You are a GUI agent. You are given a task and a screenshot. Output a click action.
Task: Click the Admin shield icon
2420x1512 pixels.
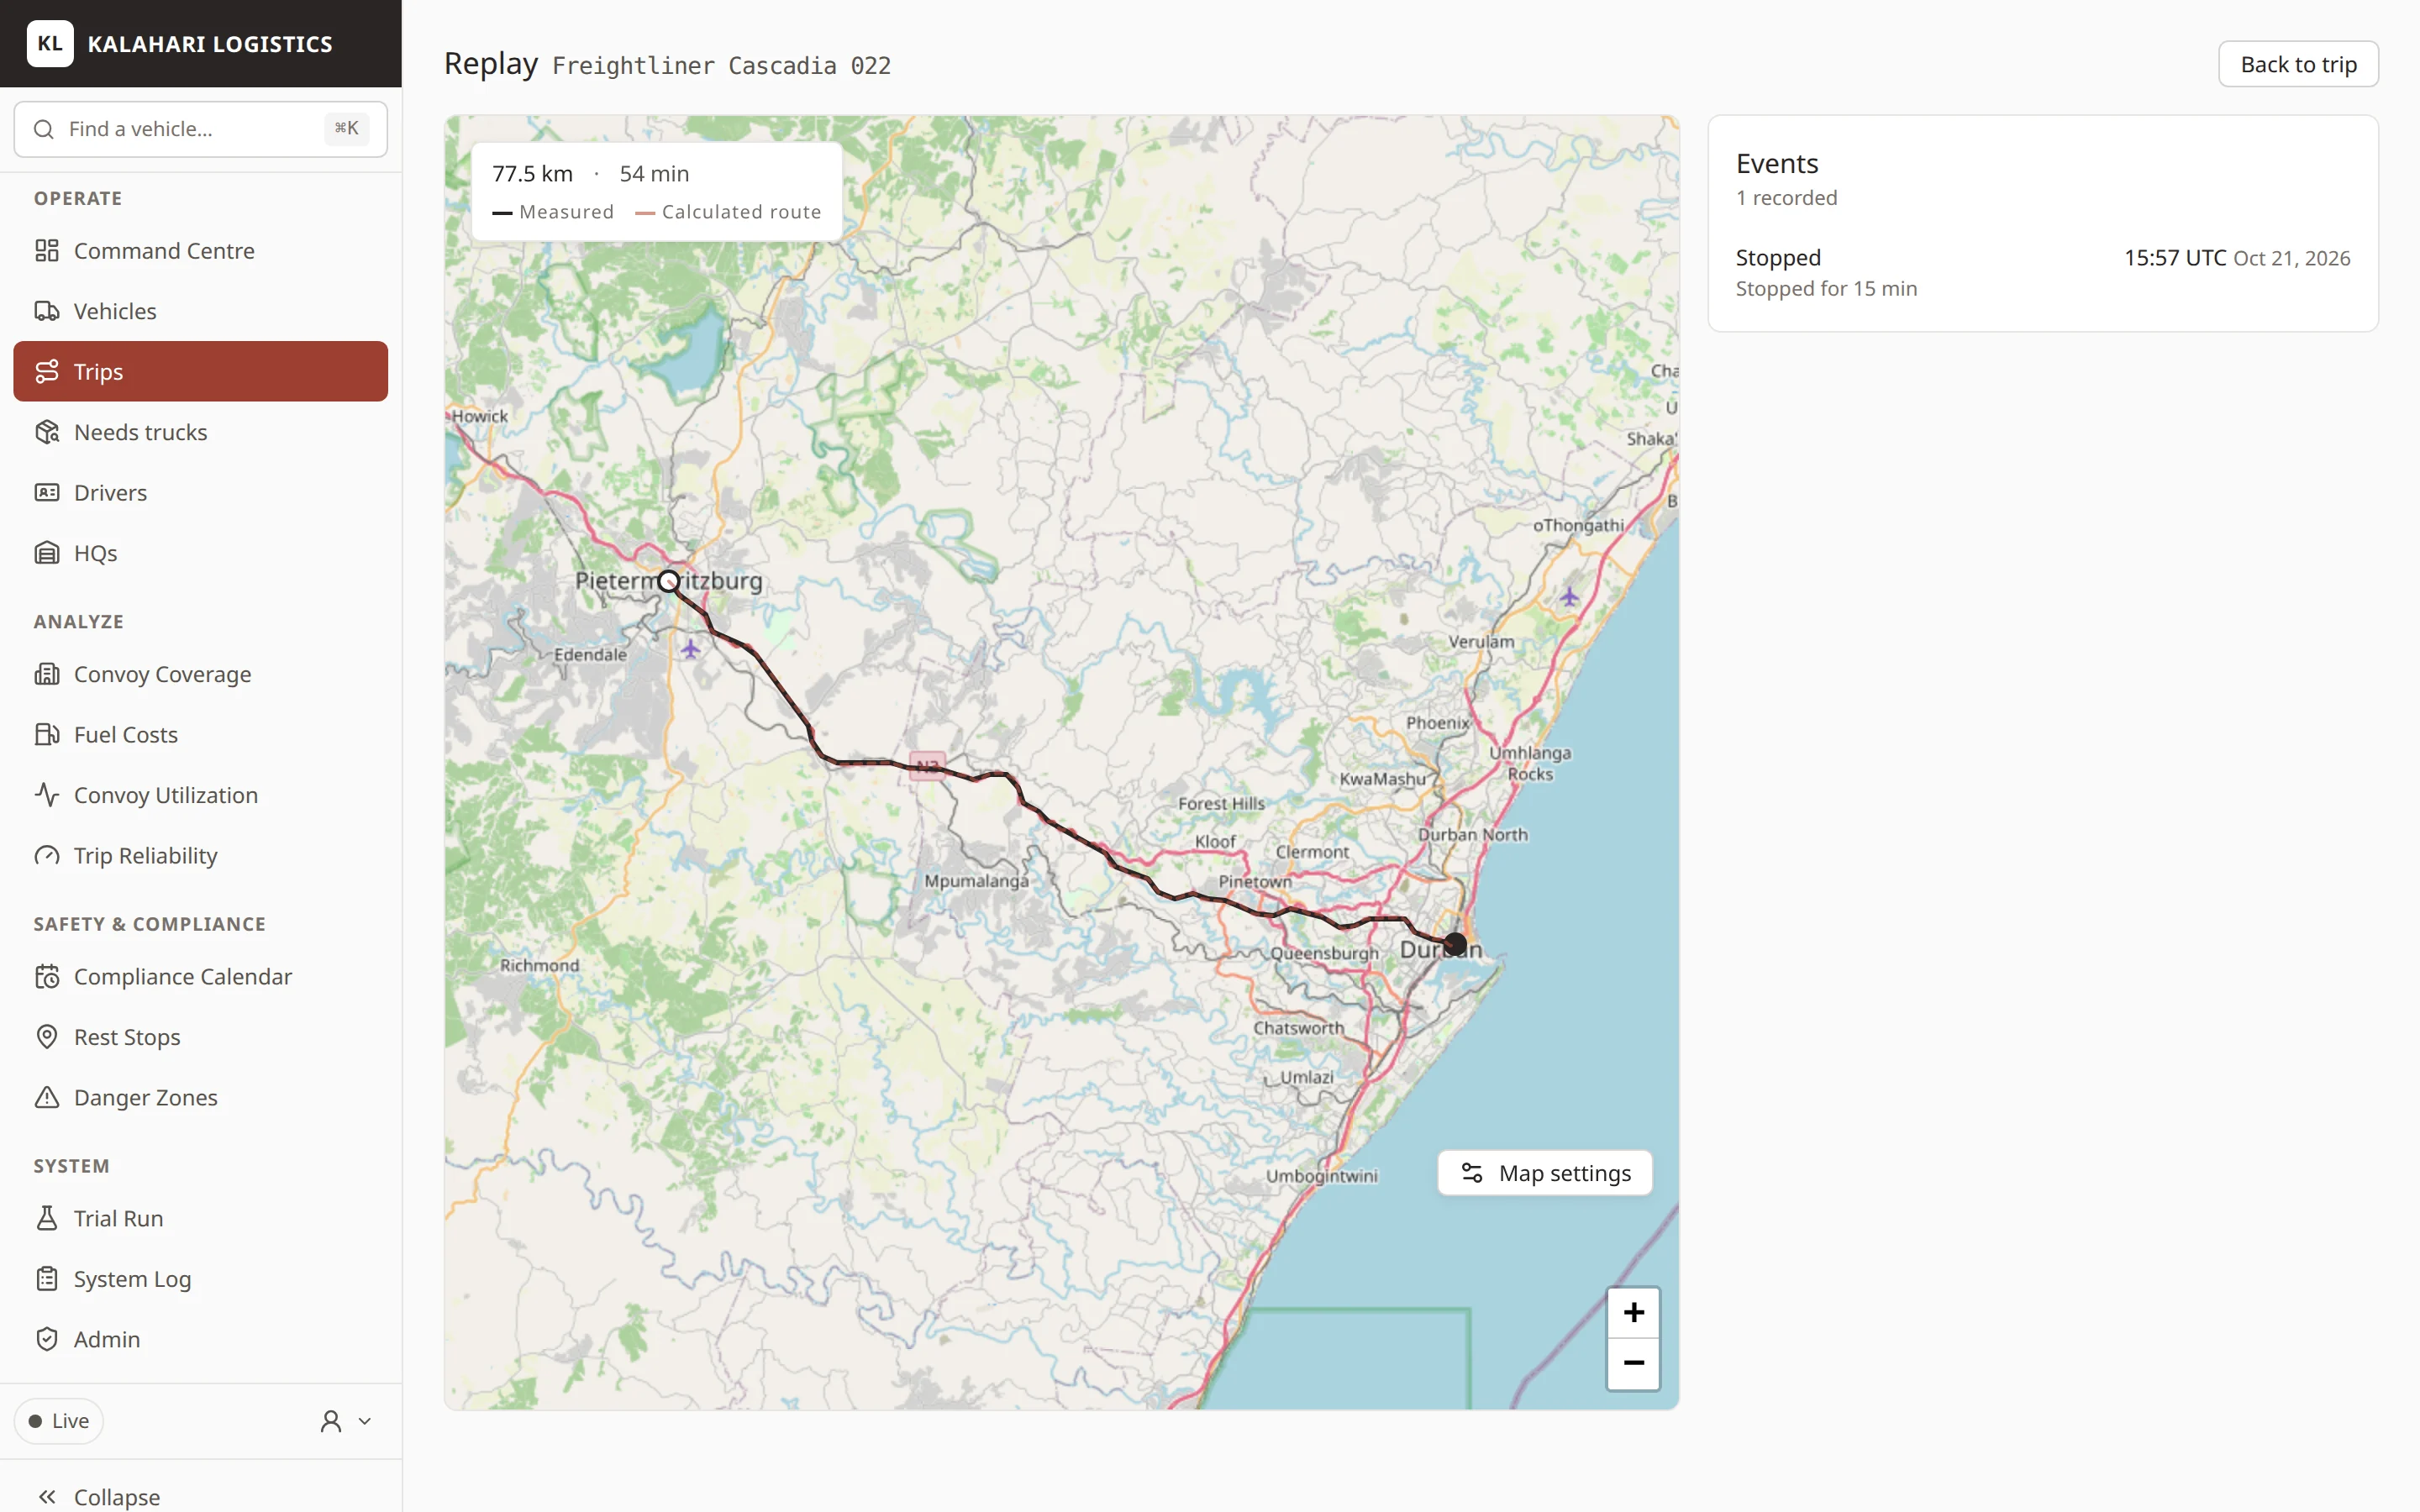[47, 1339]
